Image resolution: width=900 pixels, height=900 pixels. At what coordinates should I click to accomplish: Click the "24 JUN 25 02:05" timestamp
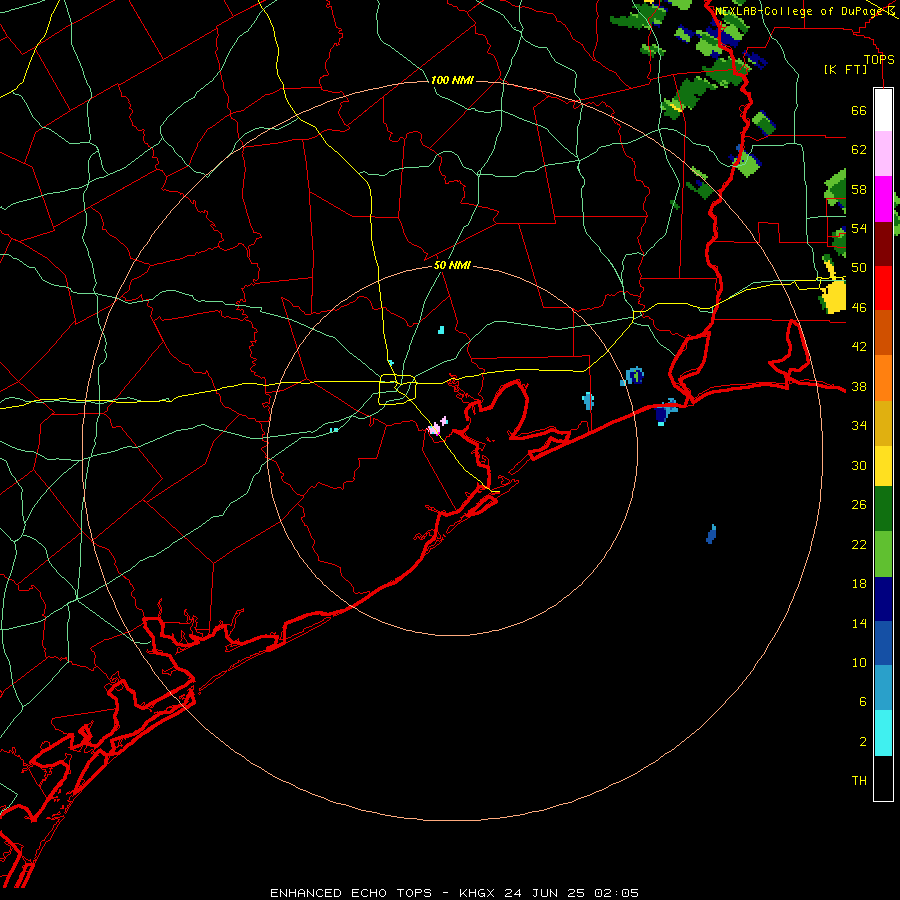click(571, 893)
